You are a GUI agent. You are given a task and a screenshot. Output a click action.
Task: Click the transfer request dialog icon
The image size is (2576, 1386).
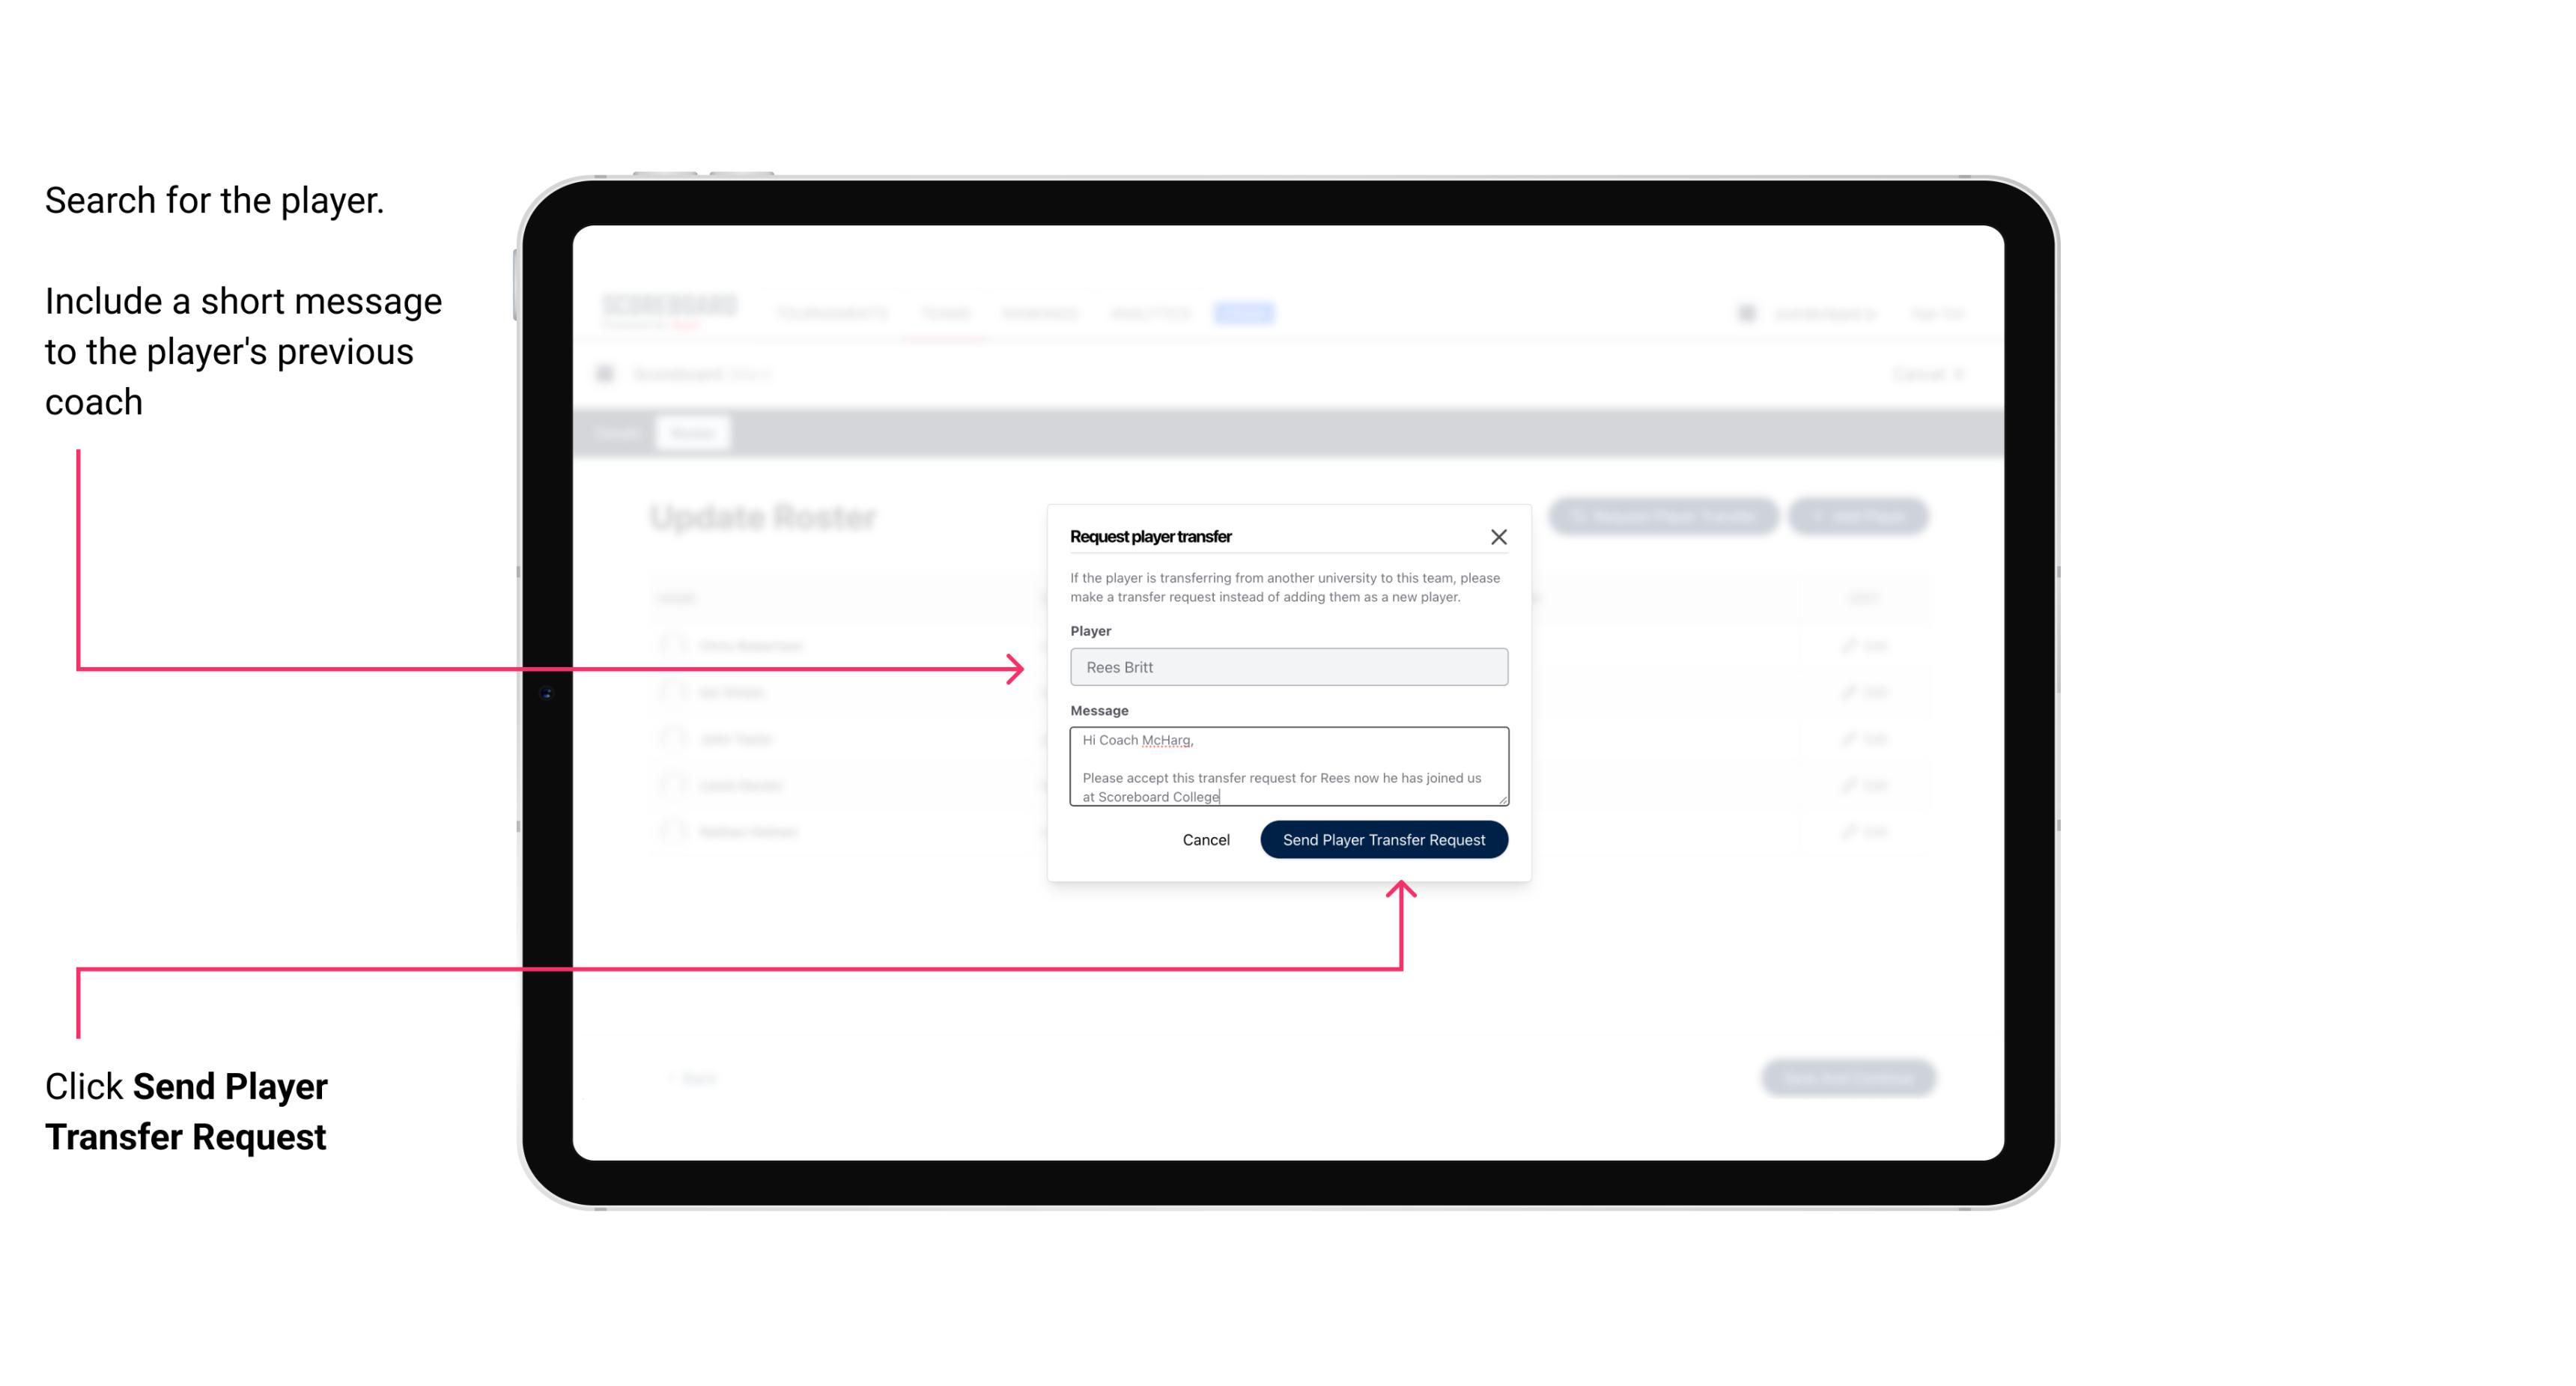point(1499,536)
